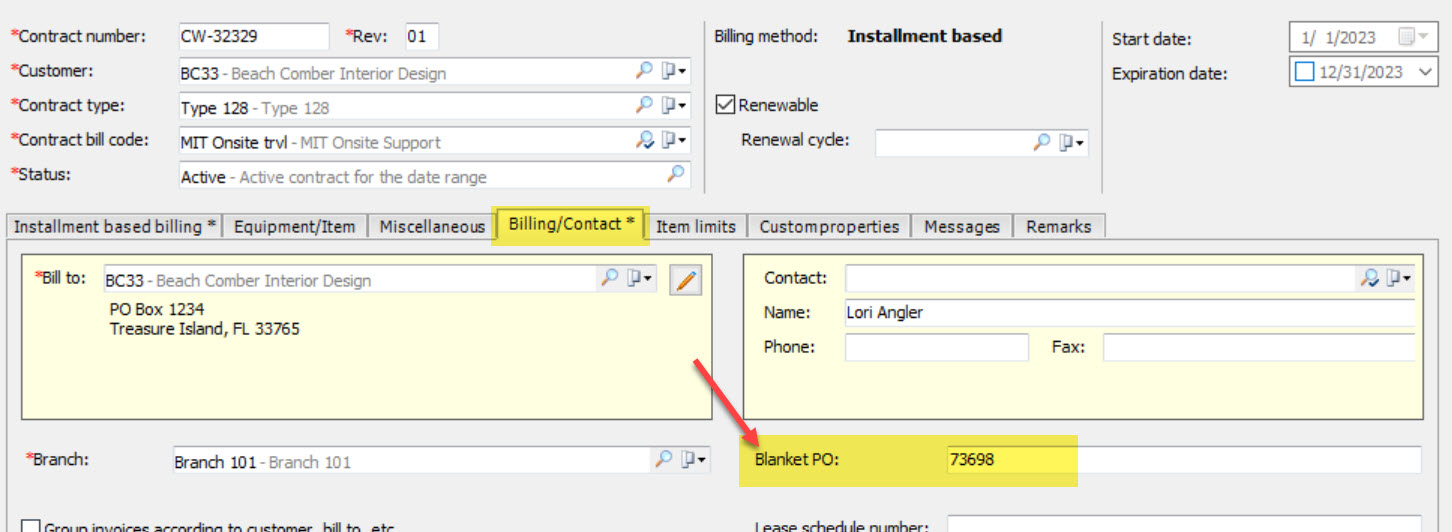Screen dimensions: 1452x532
Task: Open the Miscellaneous tab
Action: click(432, 226)
